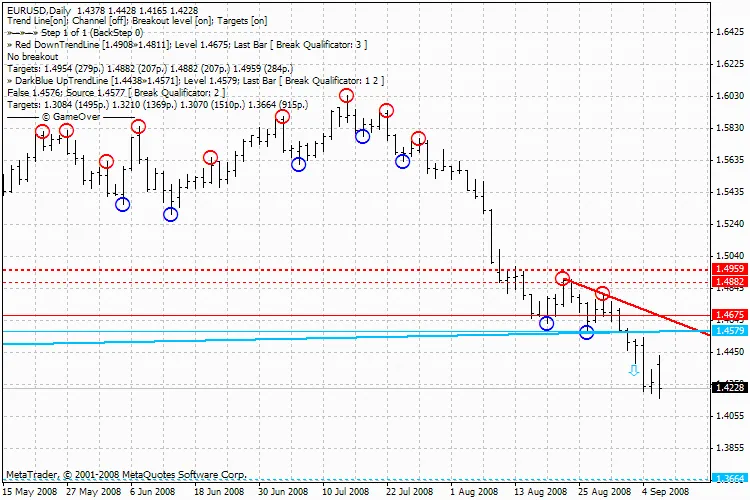The width and height of the screenshot is (750, 500).
Task: Click the 13 Aug 2008 date on time axis
Action: (532, 492)
